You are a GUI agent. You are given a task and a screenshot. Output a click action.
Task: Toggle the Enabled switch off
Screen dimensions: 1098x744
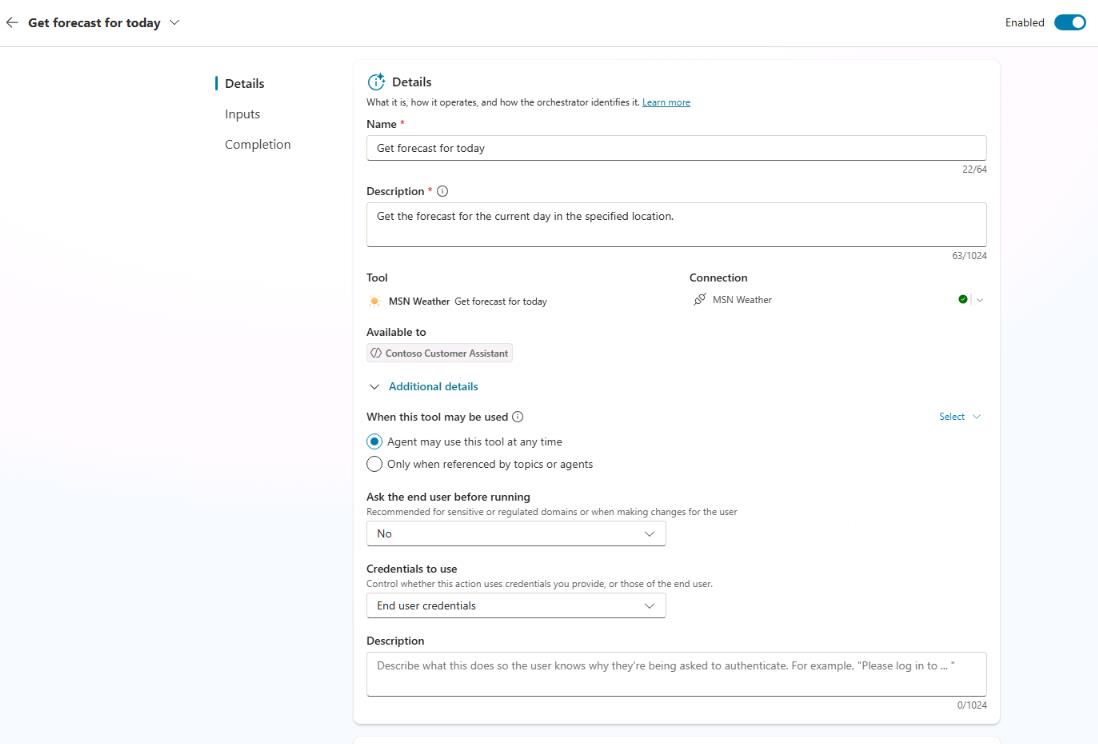(x=1069, y=23)
